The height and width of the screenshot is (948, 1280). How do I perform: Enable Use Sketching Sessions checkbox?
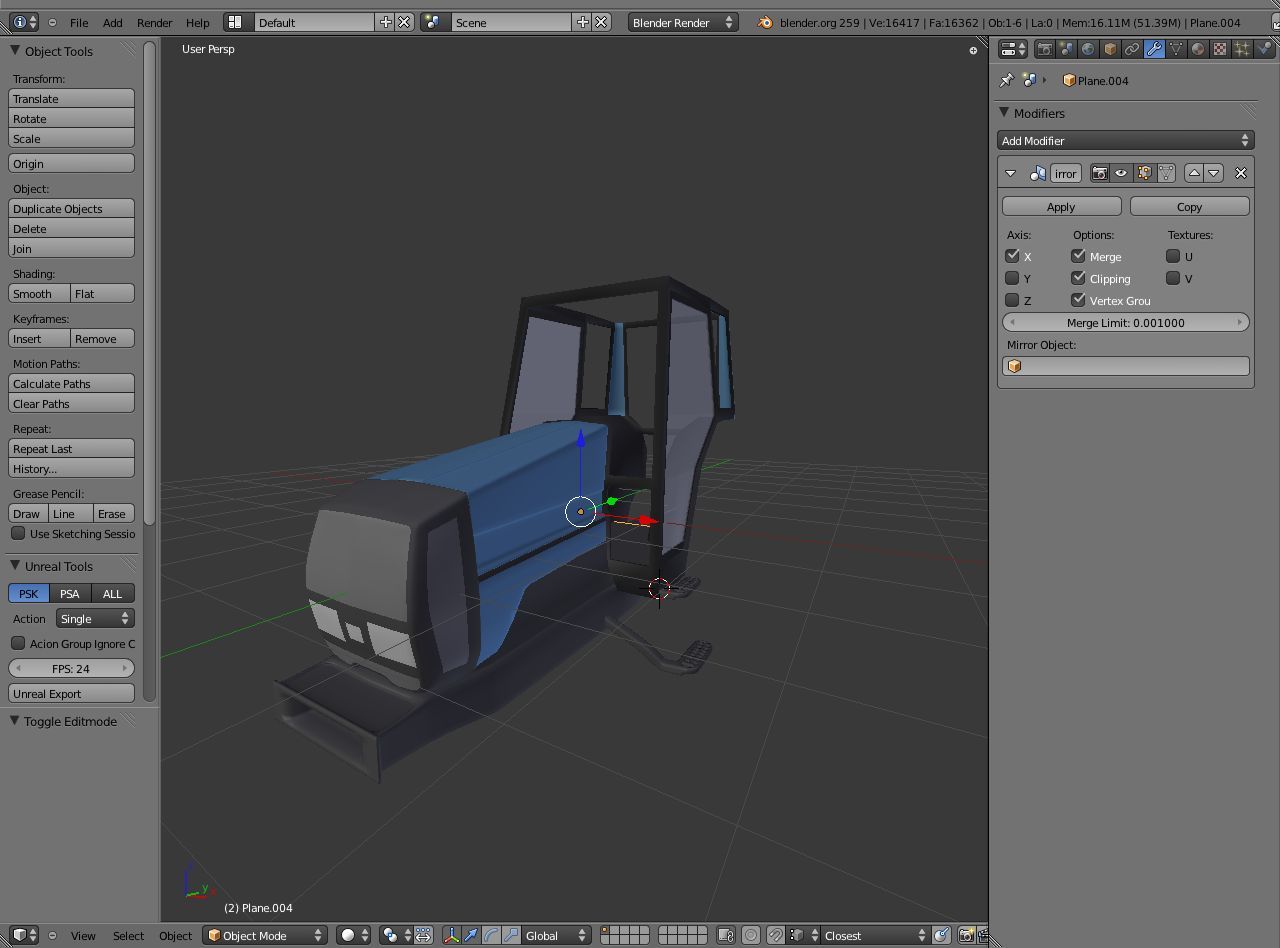[18, 533]
